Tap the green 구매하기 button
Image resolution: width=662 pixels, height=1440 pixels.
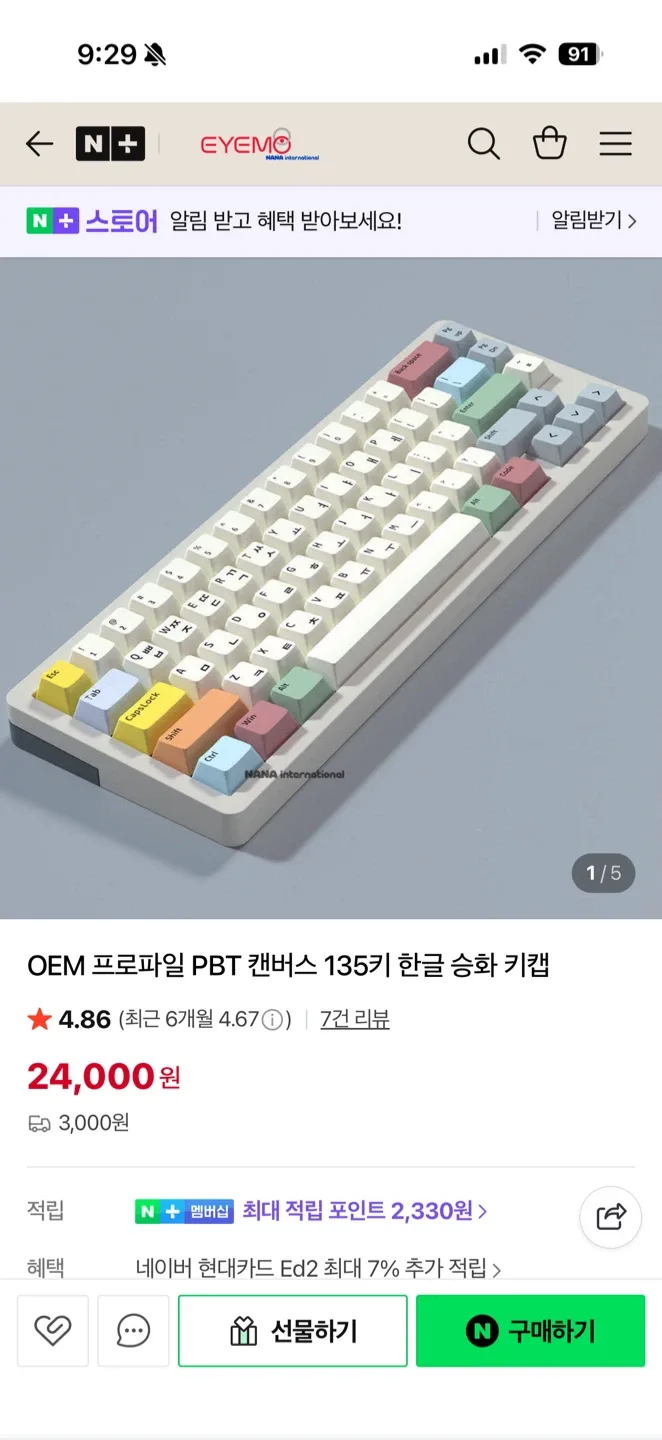531,1331
